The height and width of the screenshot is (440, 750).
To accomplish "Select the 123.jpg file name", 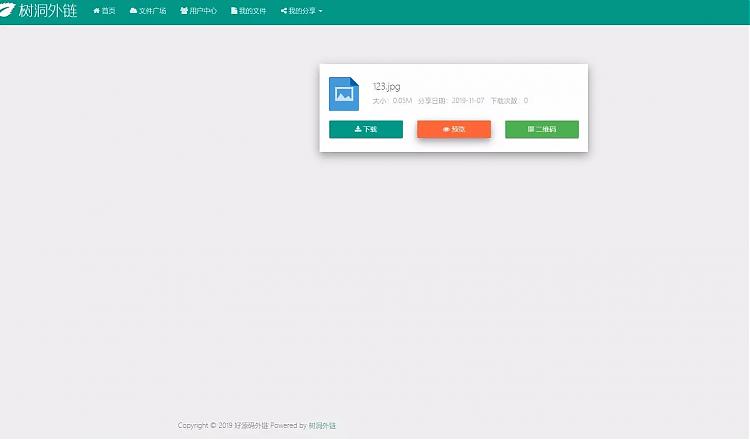I will coord(386,86).
